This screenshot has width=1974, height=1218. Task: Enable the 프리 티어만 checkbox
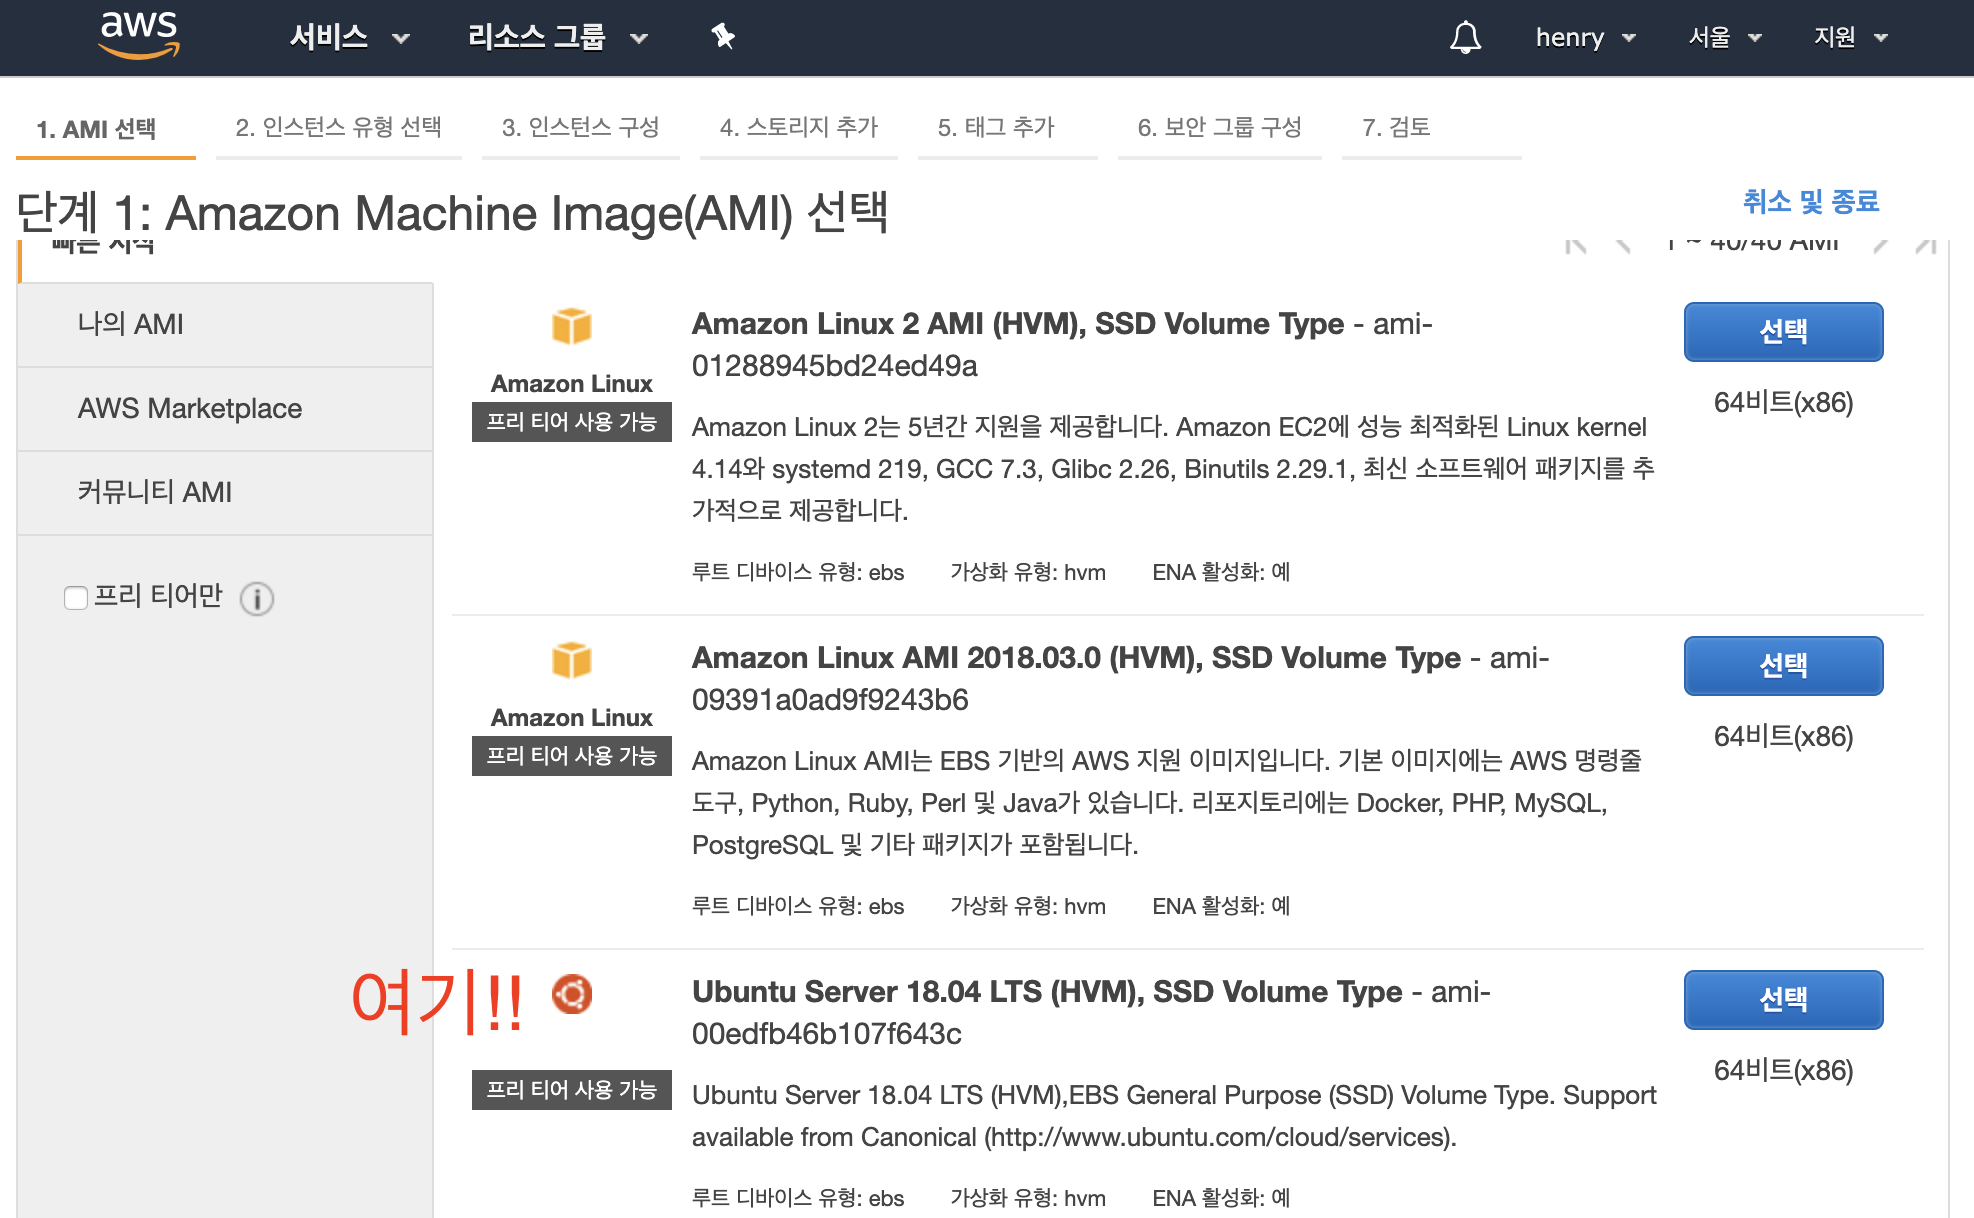pyautogui.click(x=76, y=598)
